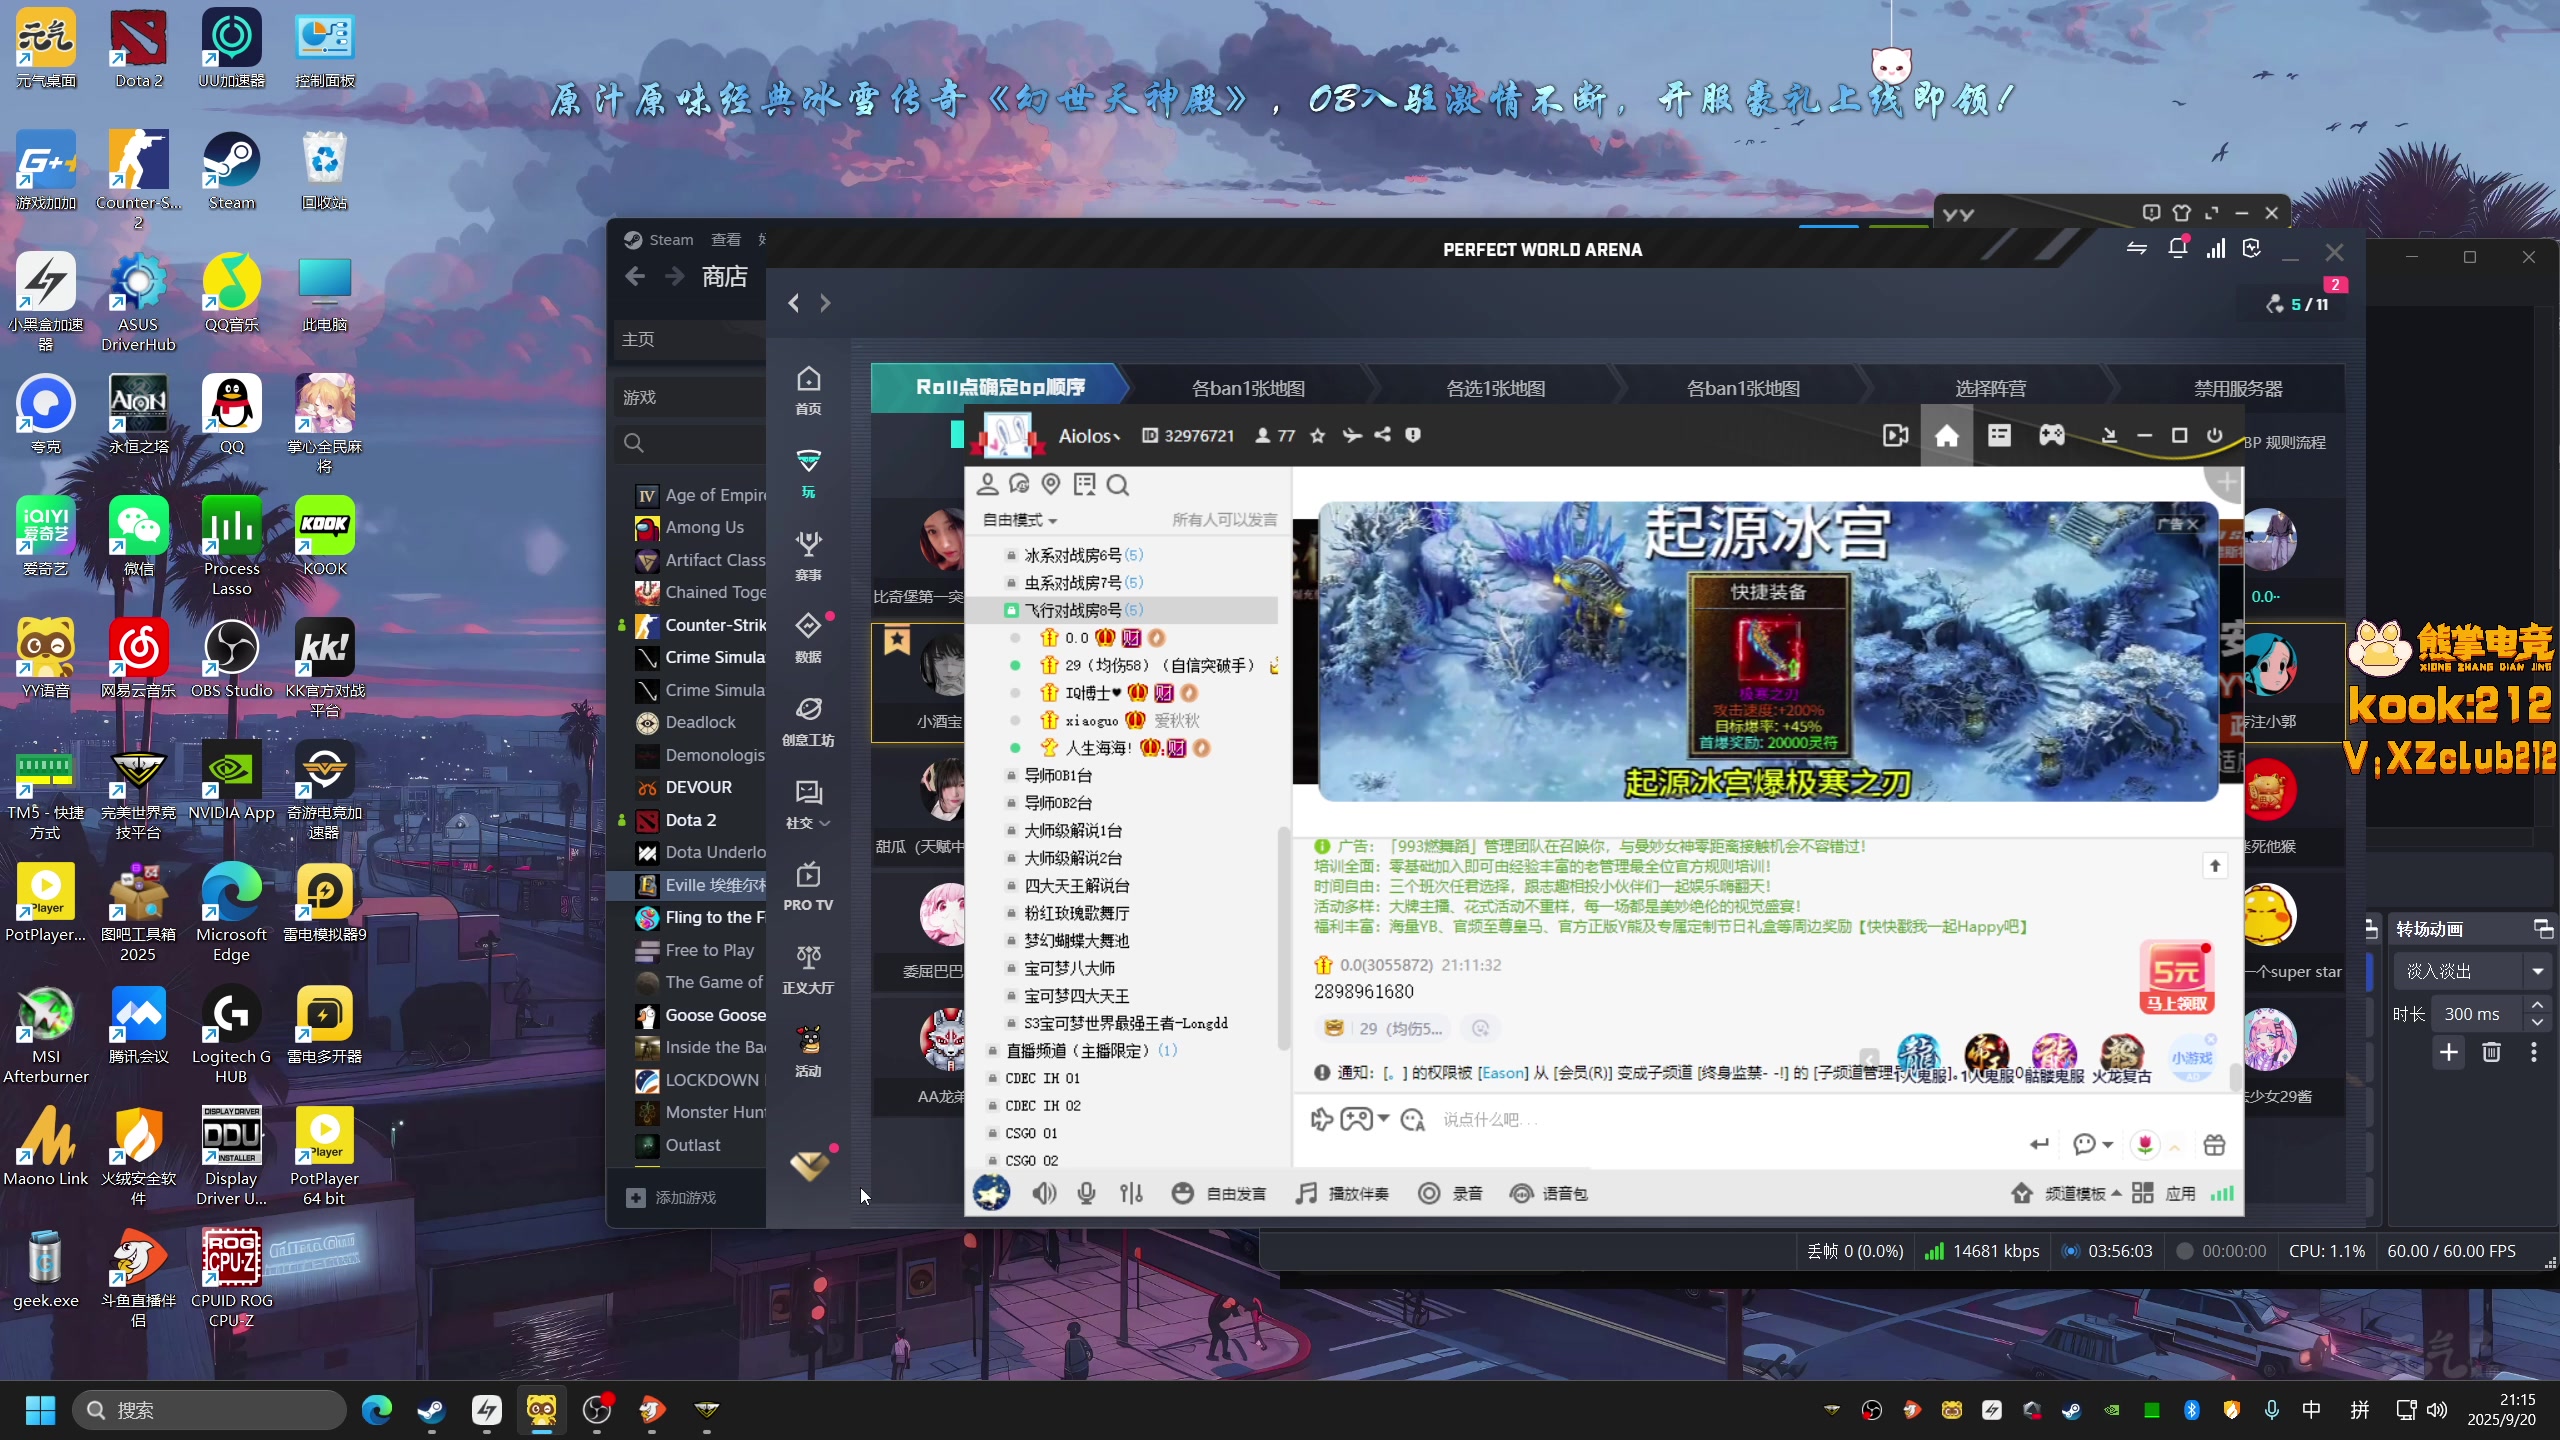
Task: Expand 社交 section in Perfect World sidebar
Action: (808, 823)
